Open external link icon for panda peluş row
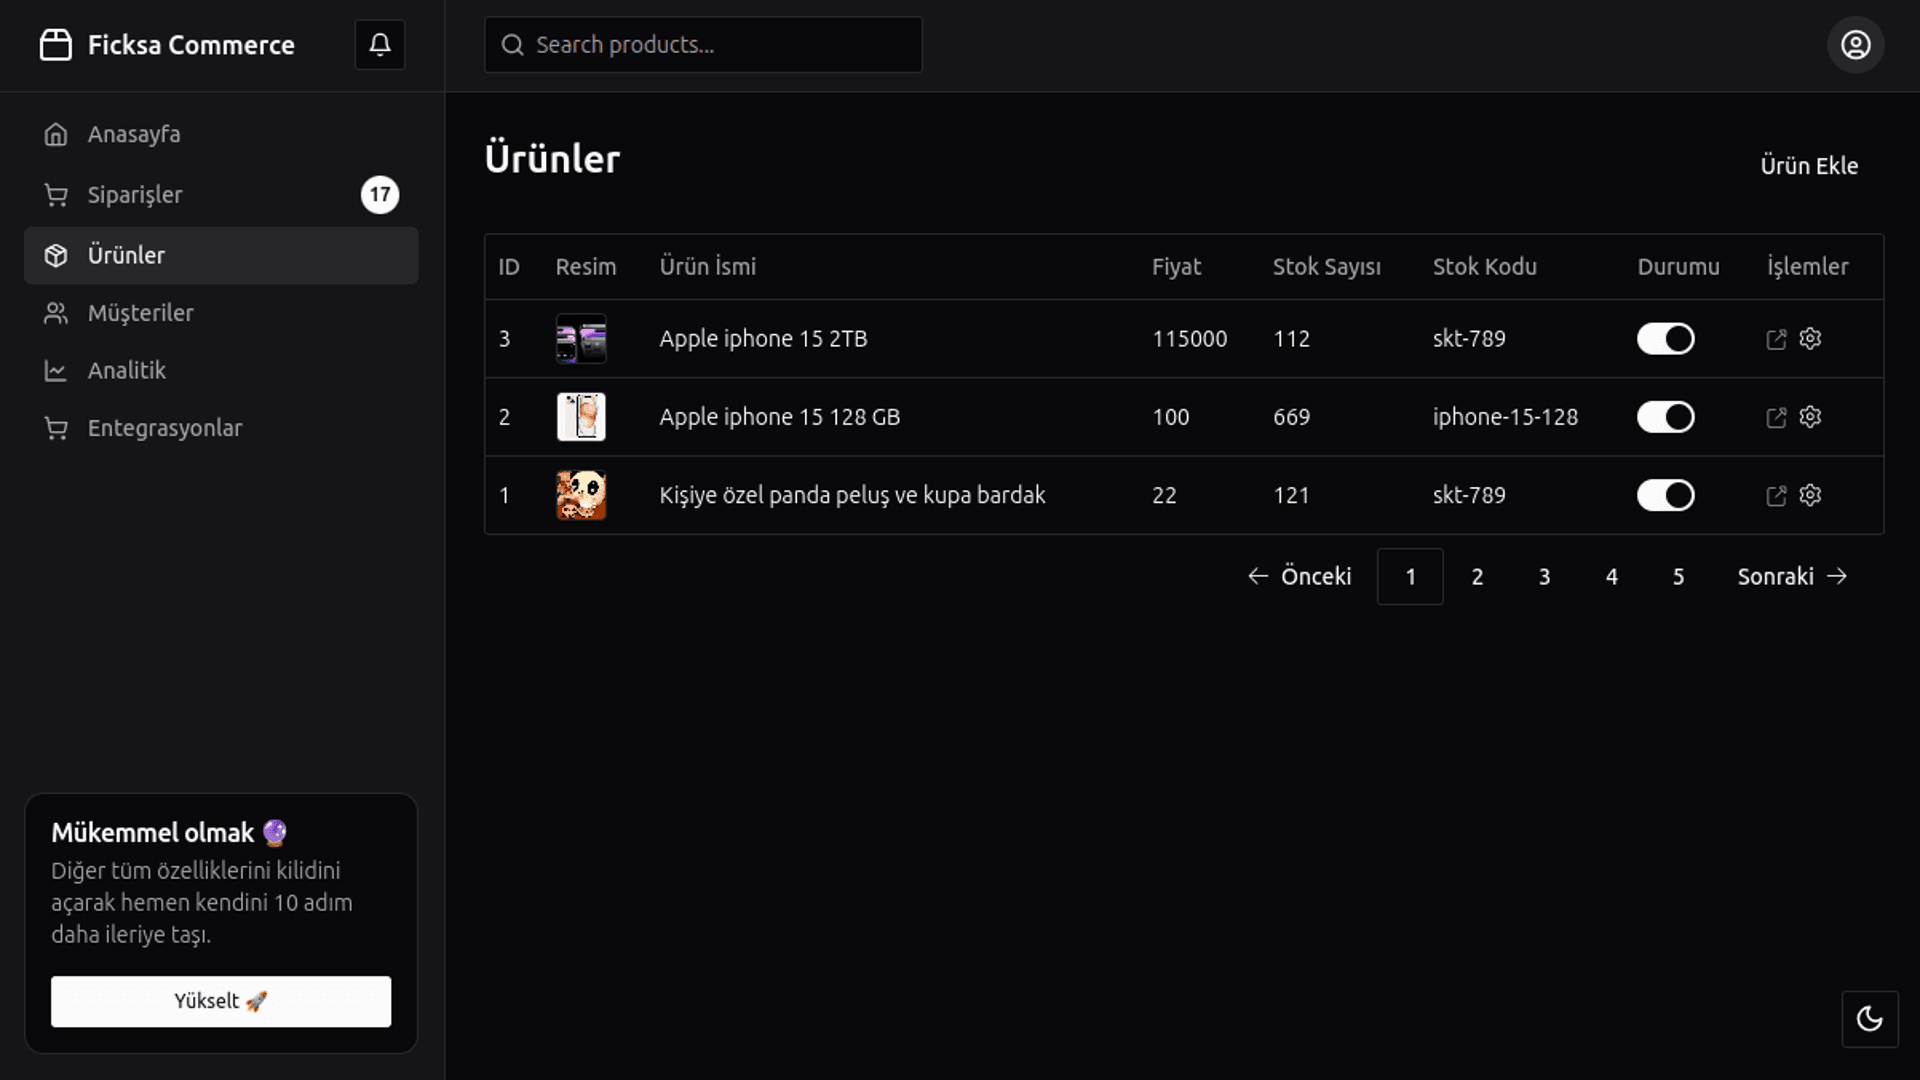Screen dimensions: 1920x1080 [x=1776, y=496]
